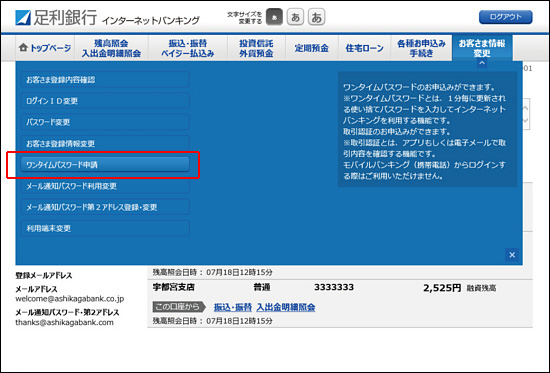Click the 宇都宮支店 branch name
The height and width of the screenshot is (373, 550).
173,287
